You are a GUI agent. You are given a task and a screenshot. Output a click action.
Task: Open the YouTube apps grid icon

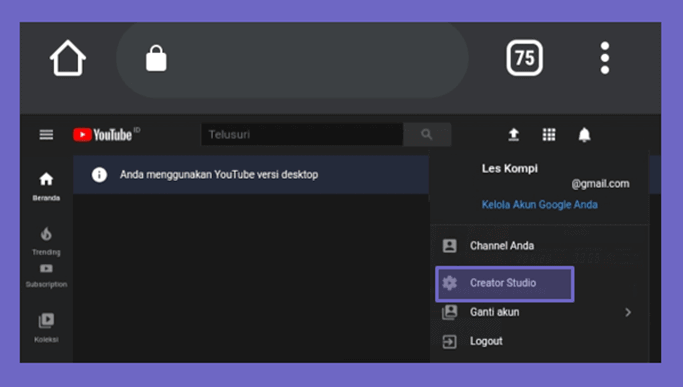(549, 135)
